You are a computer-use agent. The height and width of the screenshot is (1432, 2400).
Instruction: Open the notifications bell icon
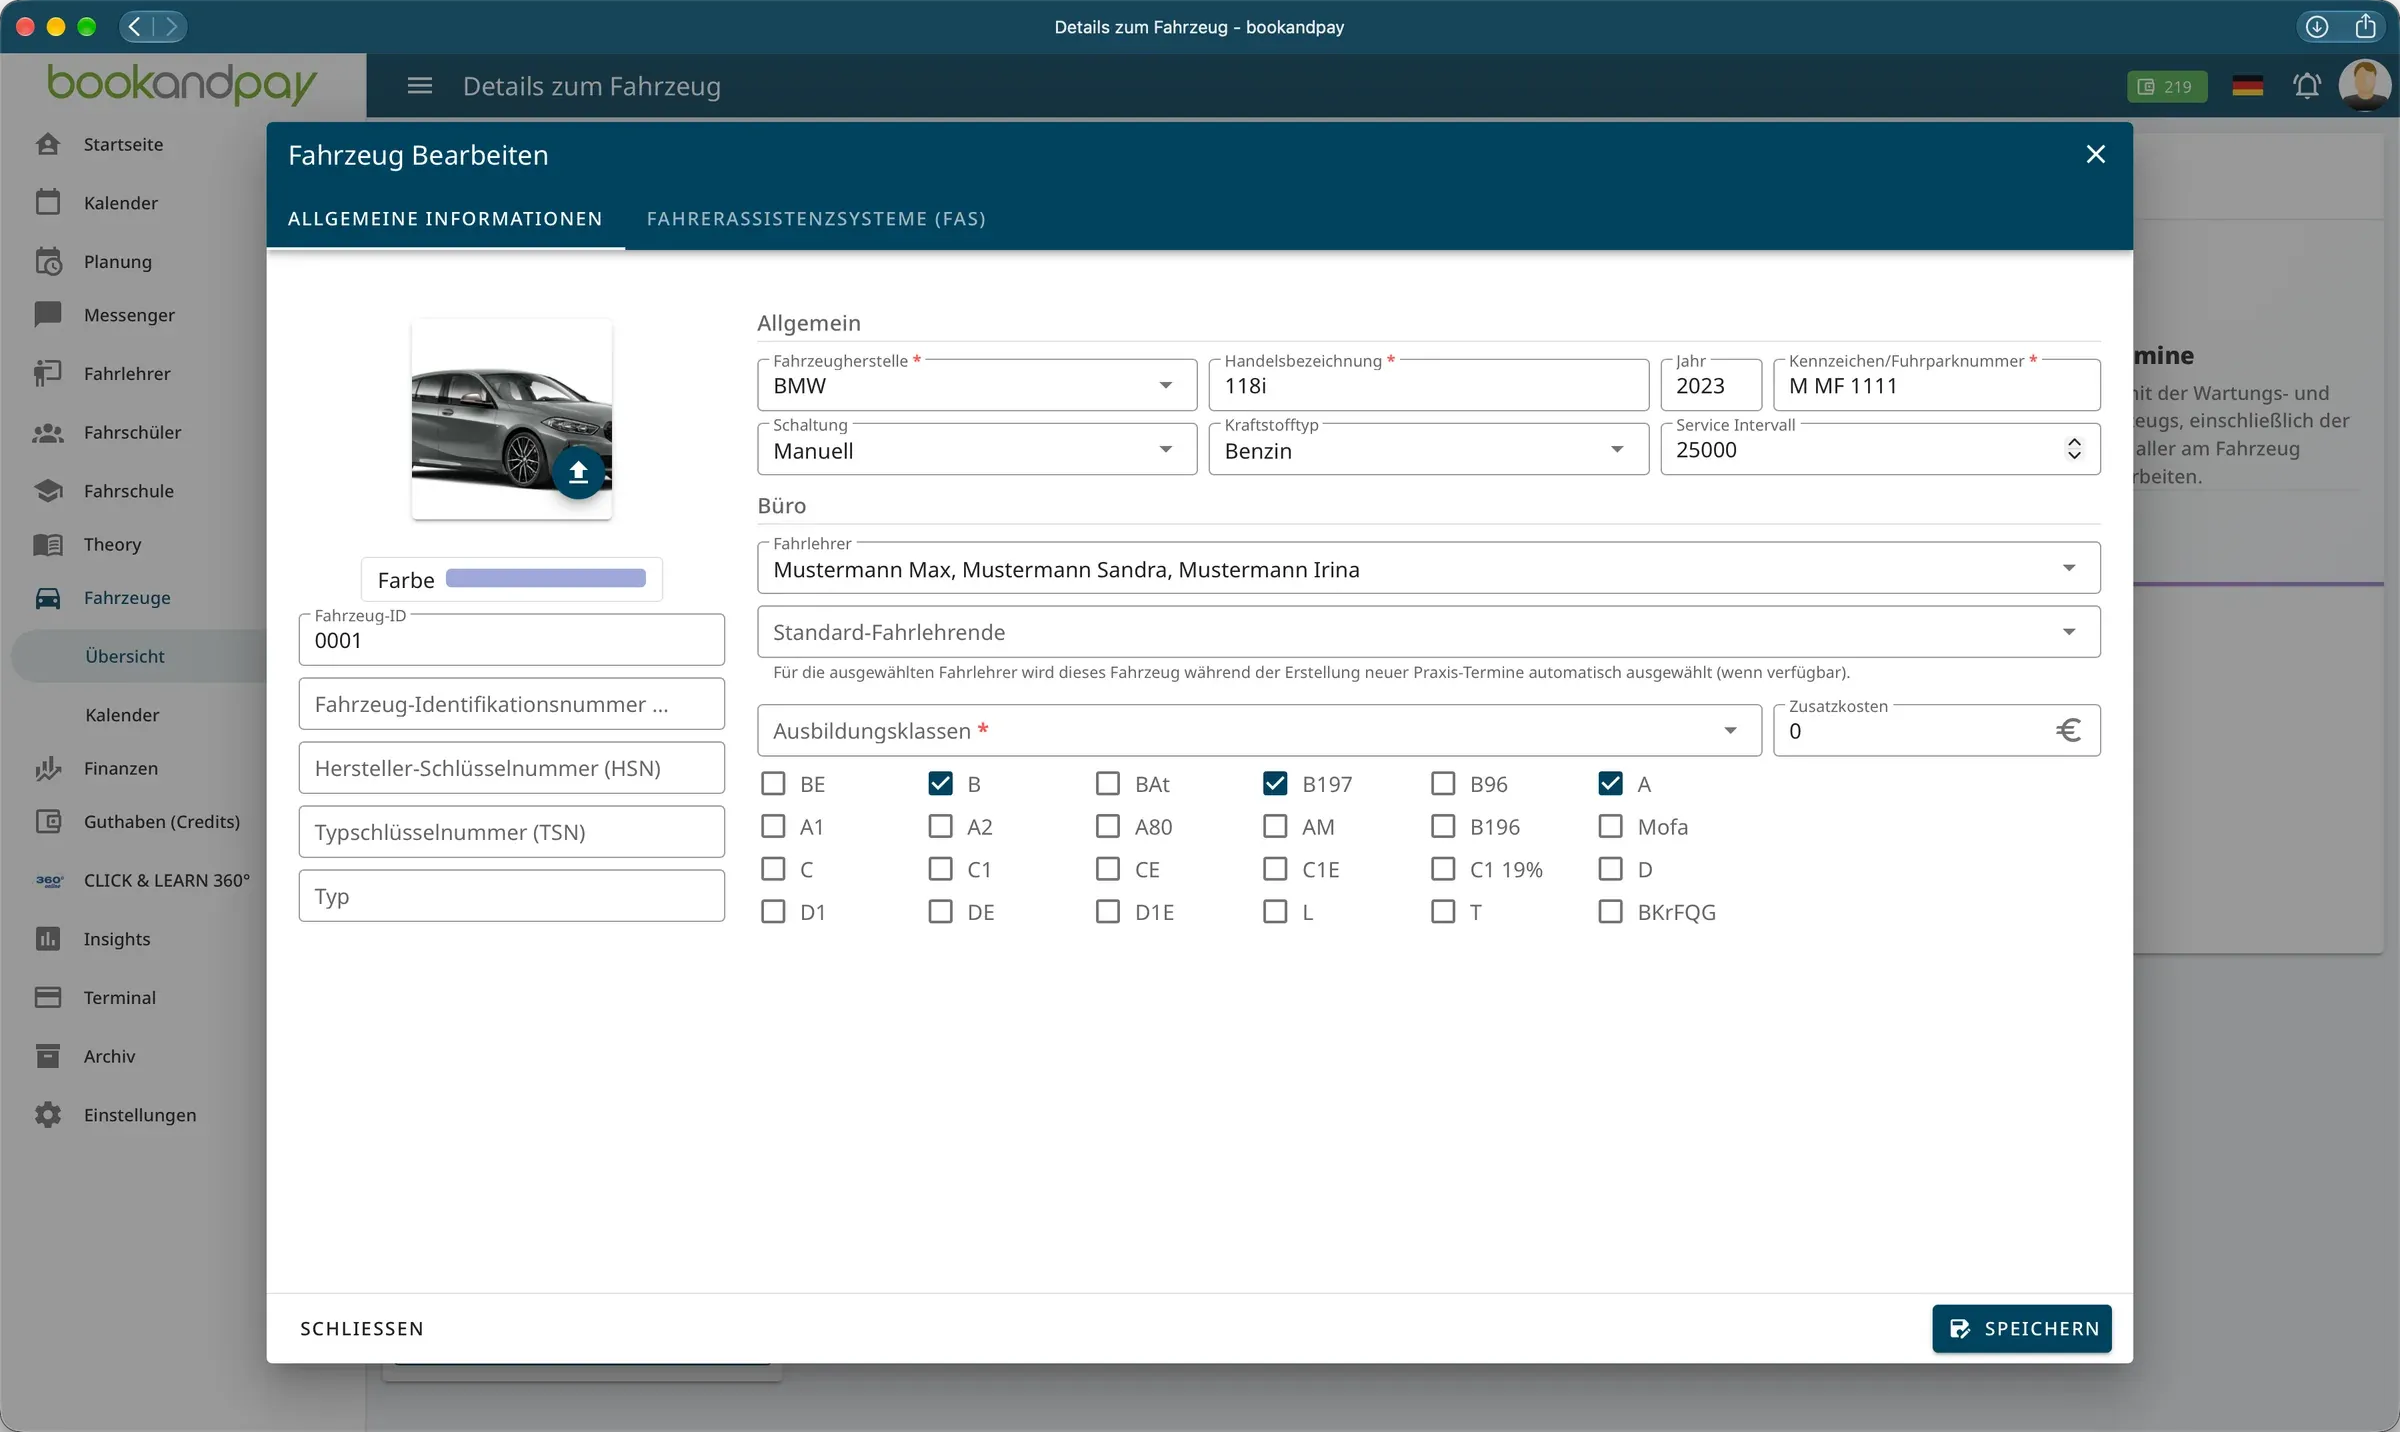pyautogui.click(x=2307, y=86)
